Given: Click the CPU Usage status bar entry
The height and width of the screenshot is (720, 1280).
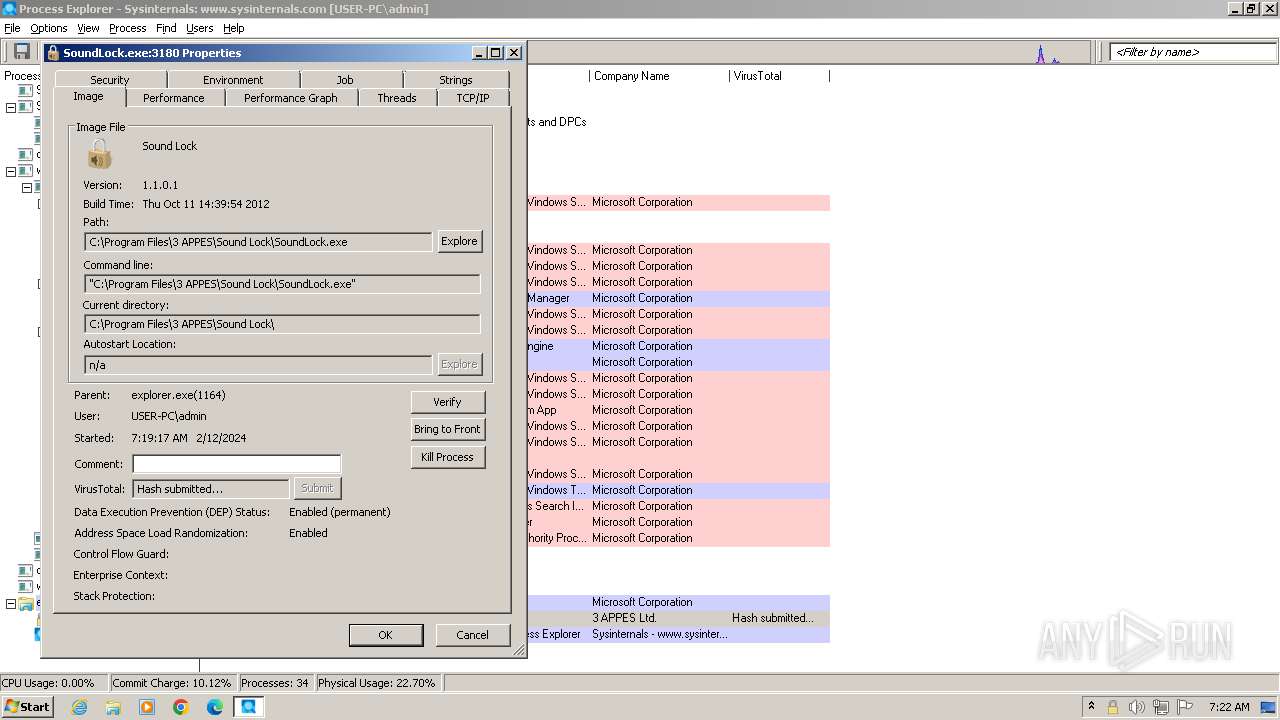Looking at the screenshot, I should (54, 683).
